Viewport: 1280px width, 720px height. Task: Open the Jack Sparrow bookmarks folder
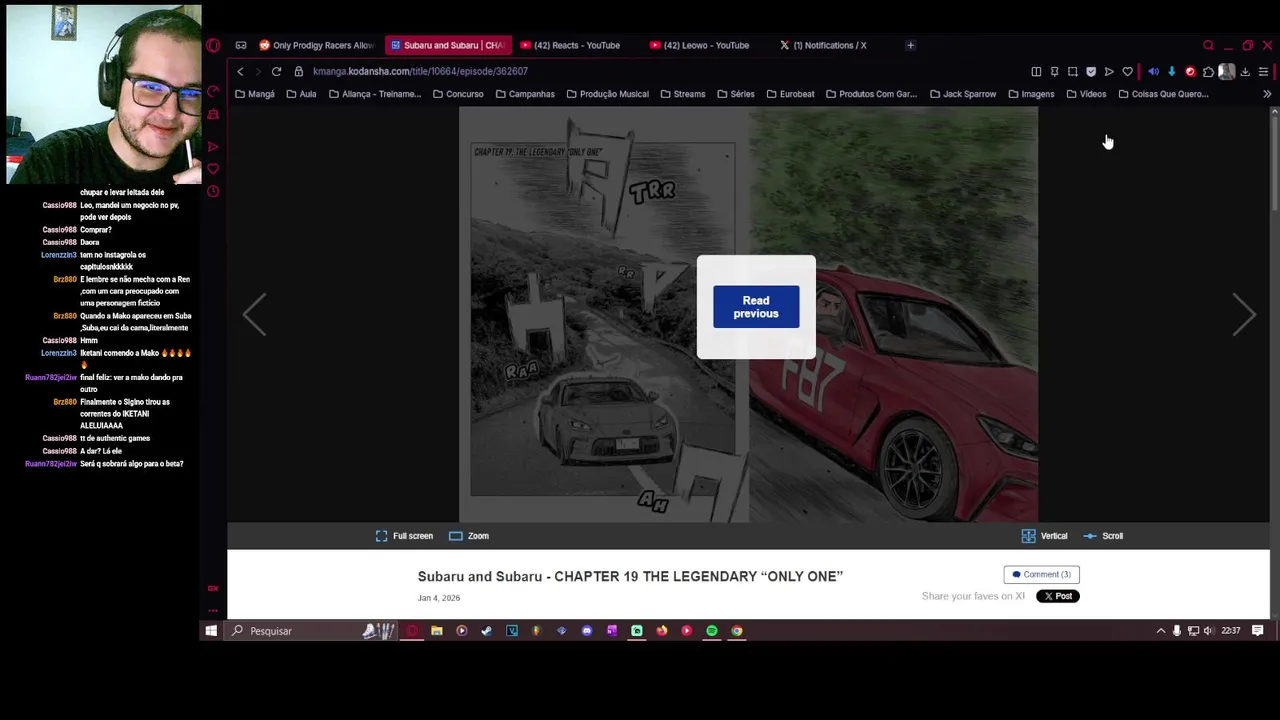click(963, 94)
